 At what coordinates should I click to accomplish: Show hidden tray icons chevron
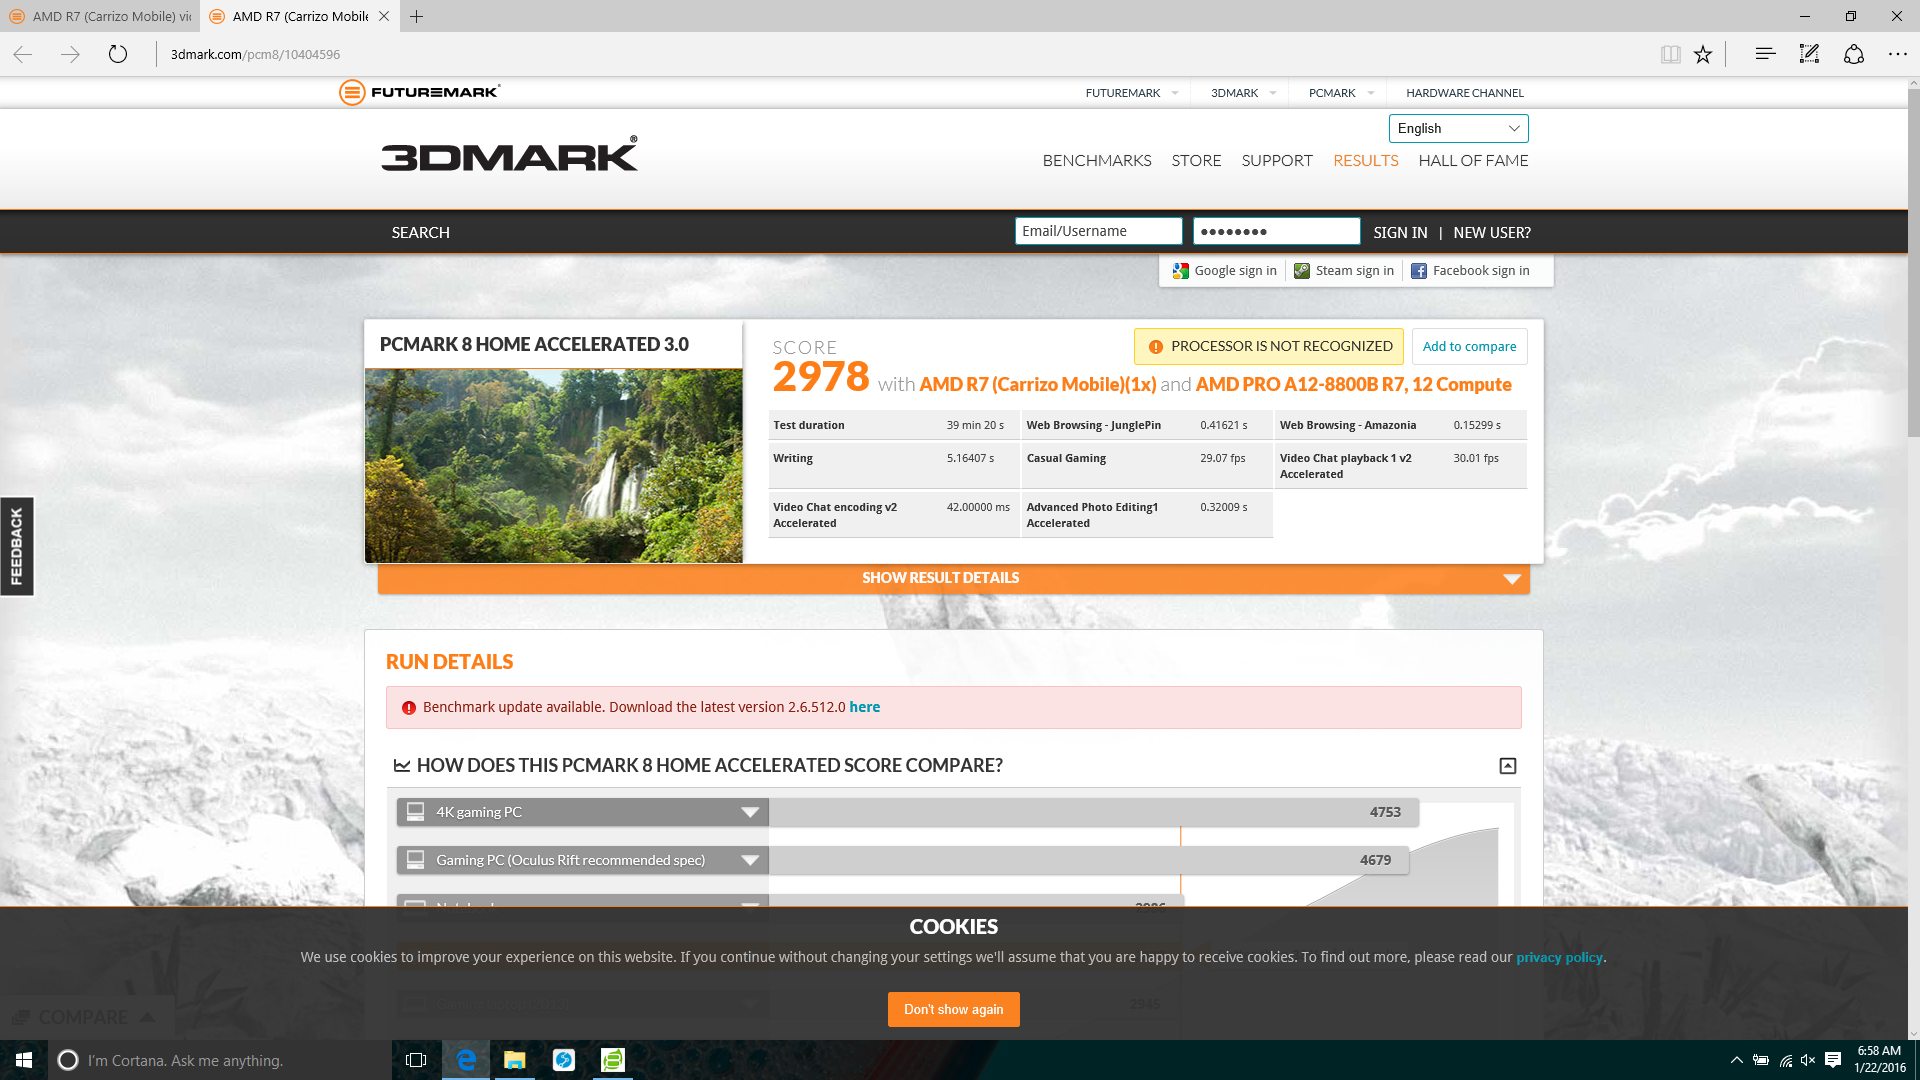1737,1060
